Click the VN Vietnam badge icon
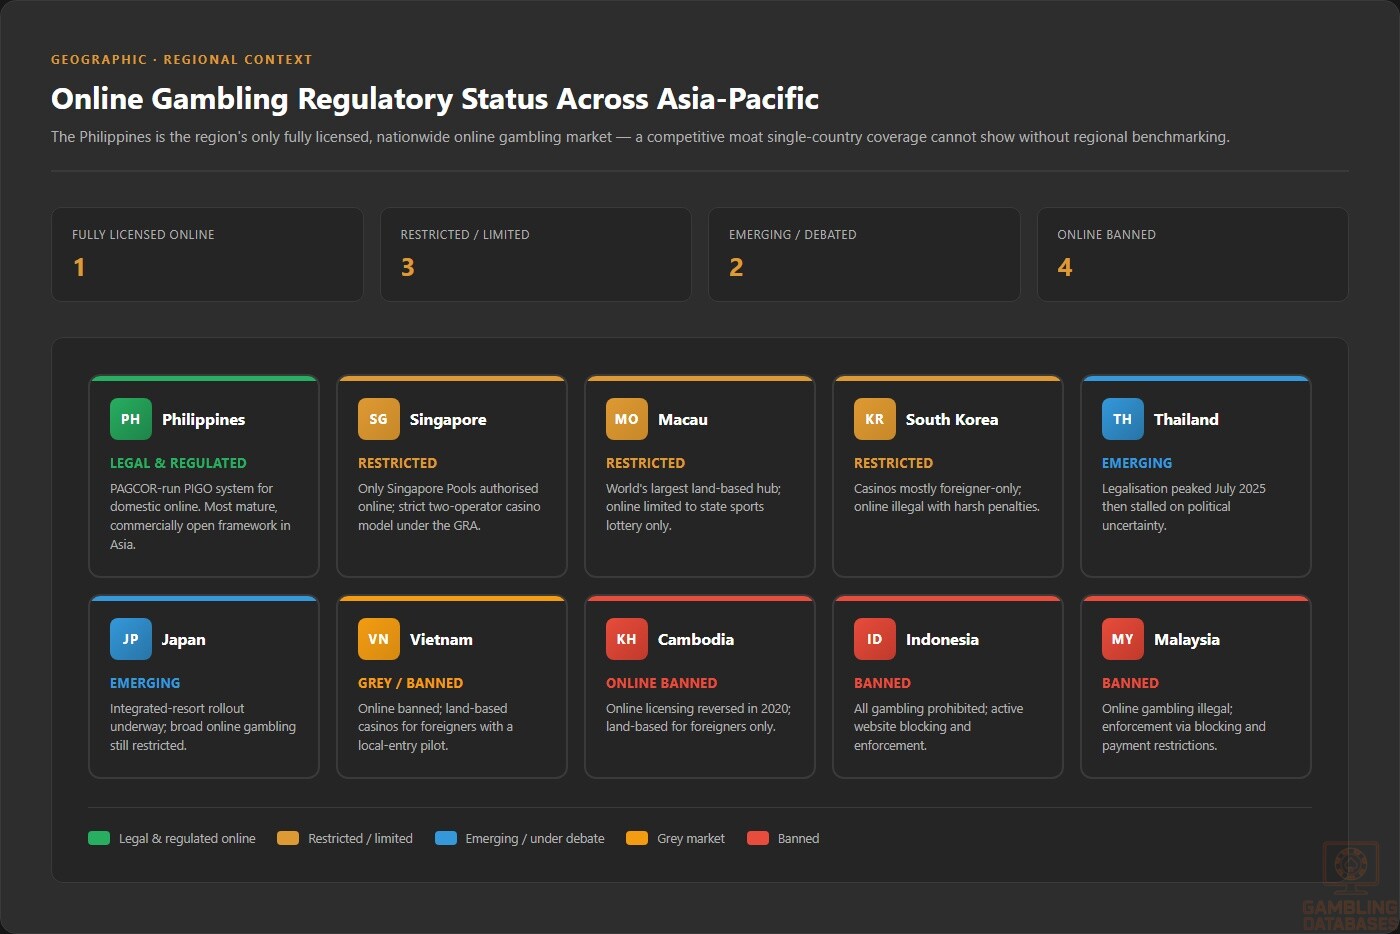Image resolution: width=1400 pixels, height=934 pixels. (x=378, y=639)
